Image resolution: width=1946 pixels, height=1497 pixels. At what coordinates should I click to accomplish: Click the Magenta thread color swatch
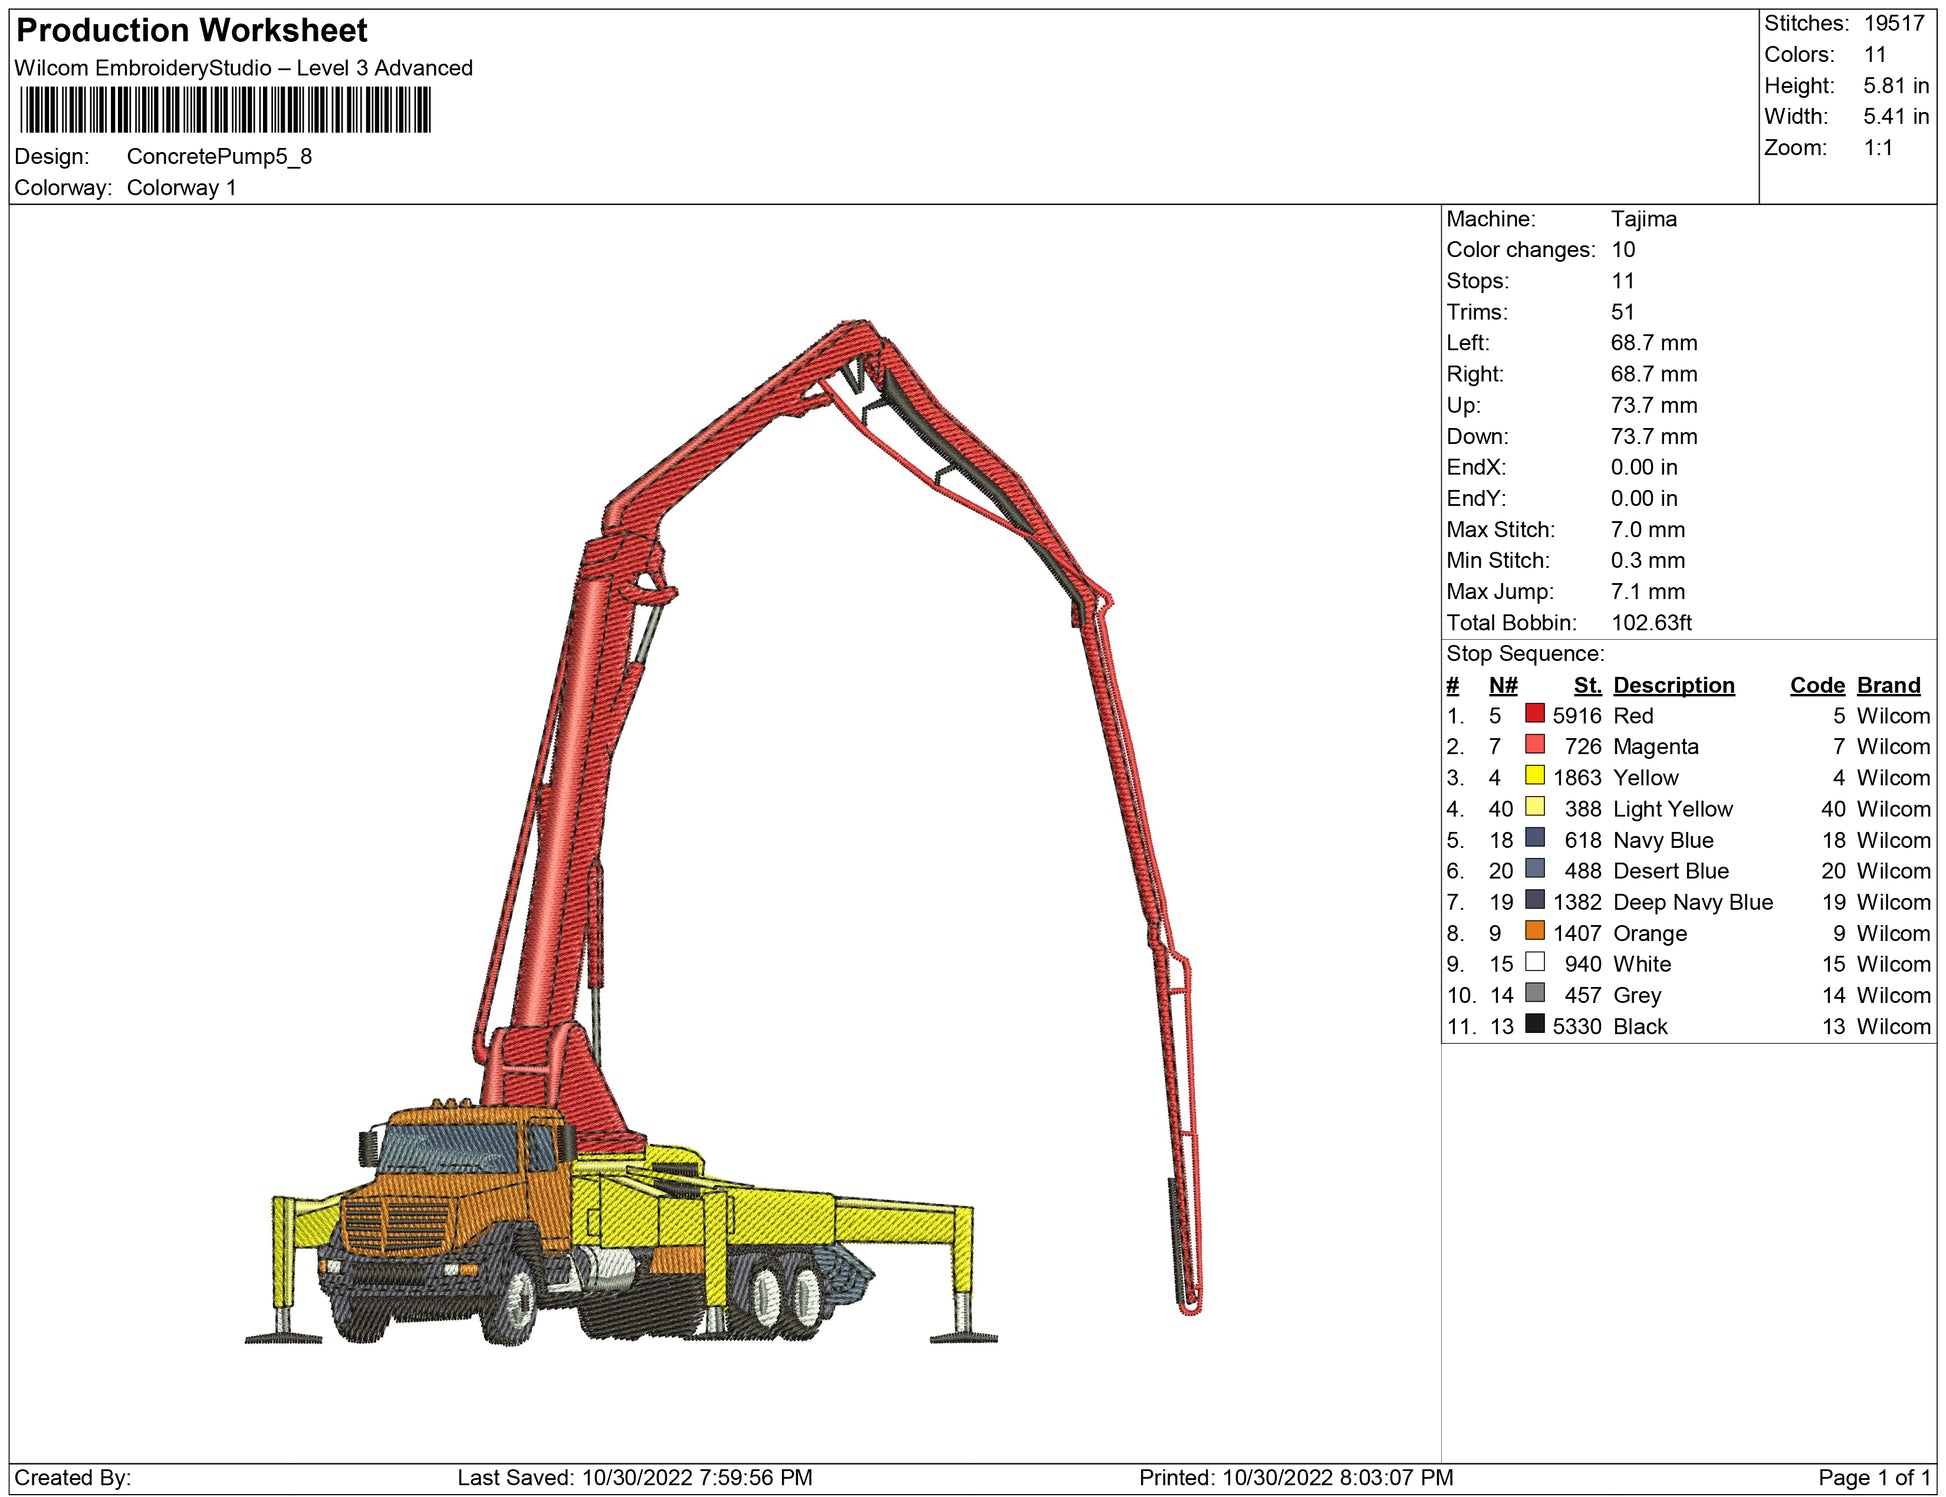pyautogui.click(x=1534, y=744)
